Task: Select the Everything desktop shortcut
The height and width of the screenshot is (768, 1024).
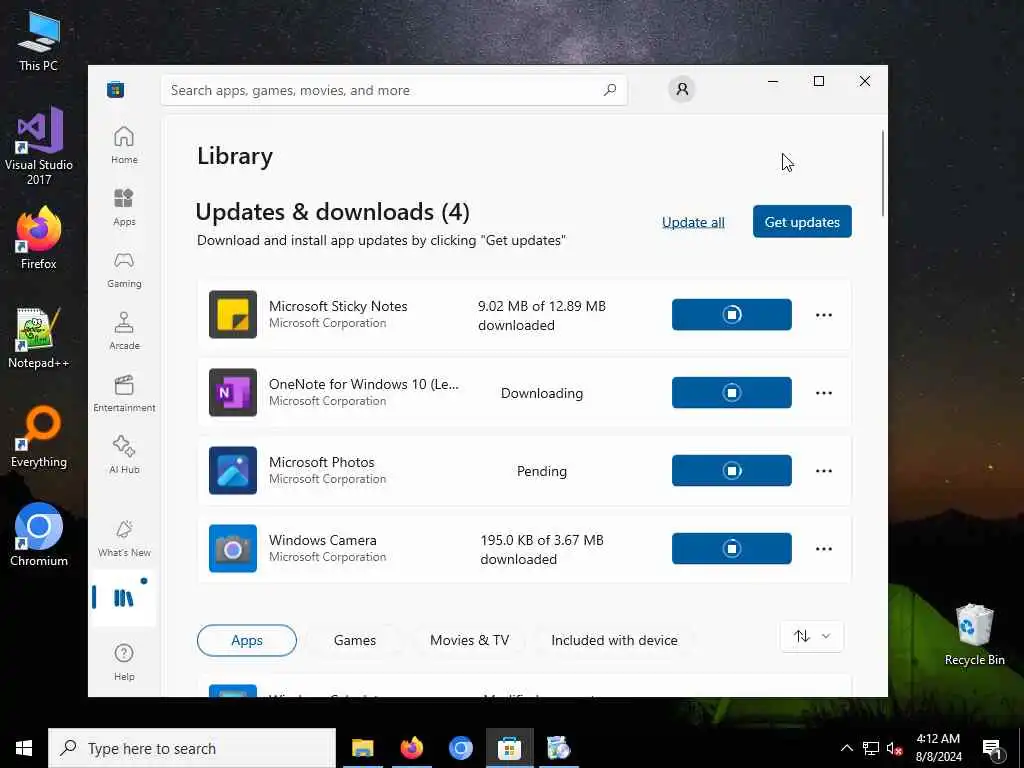Action: pos(39,437)
